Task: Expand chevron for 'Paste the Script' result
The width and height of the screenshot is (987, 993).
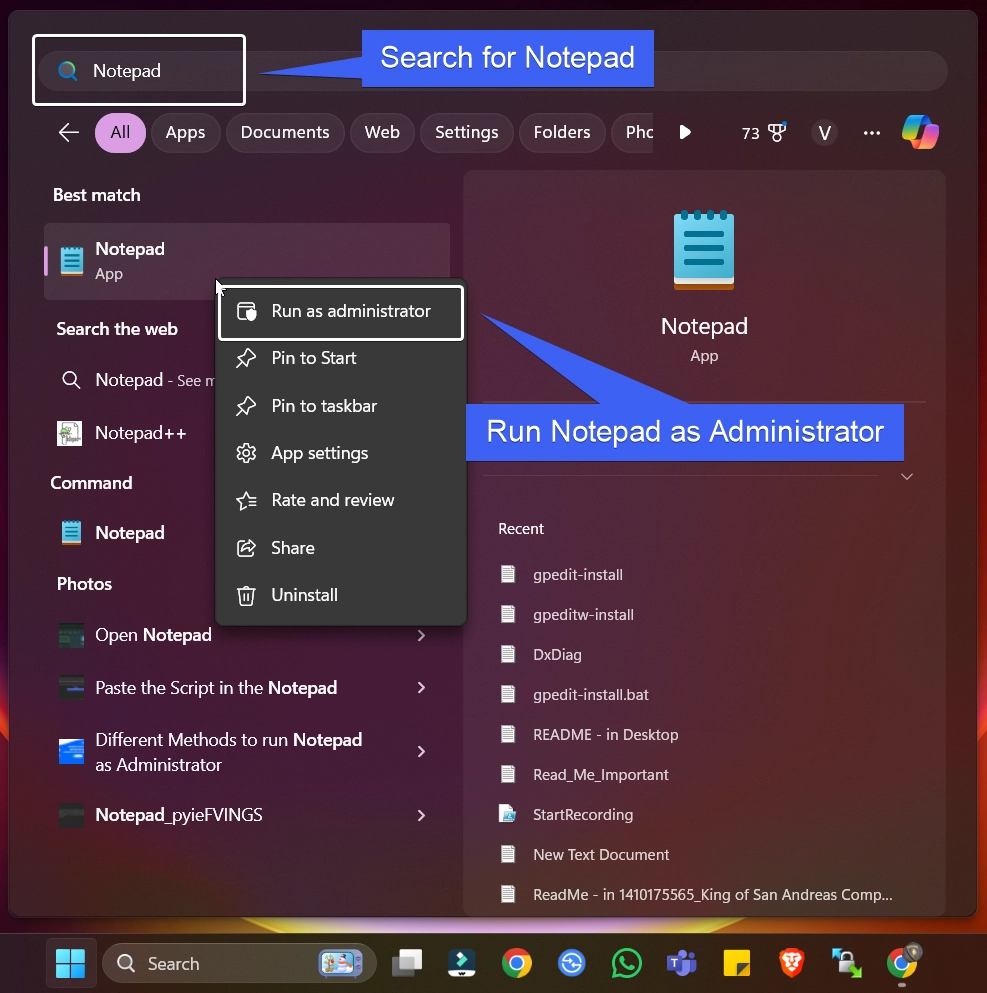Action: (x=422, y=688)
